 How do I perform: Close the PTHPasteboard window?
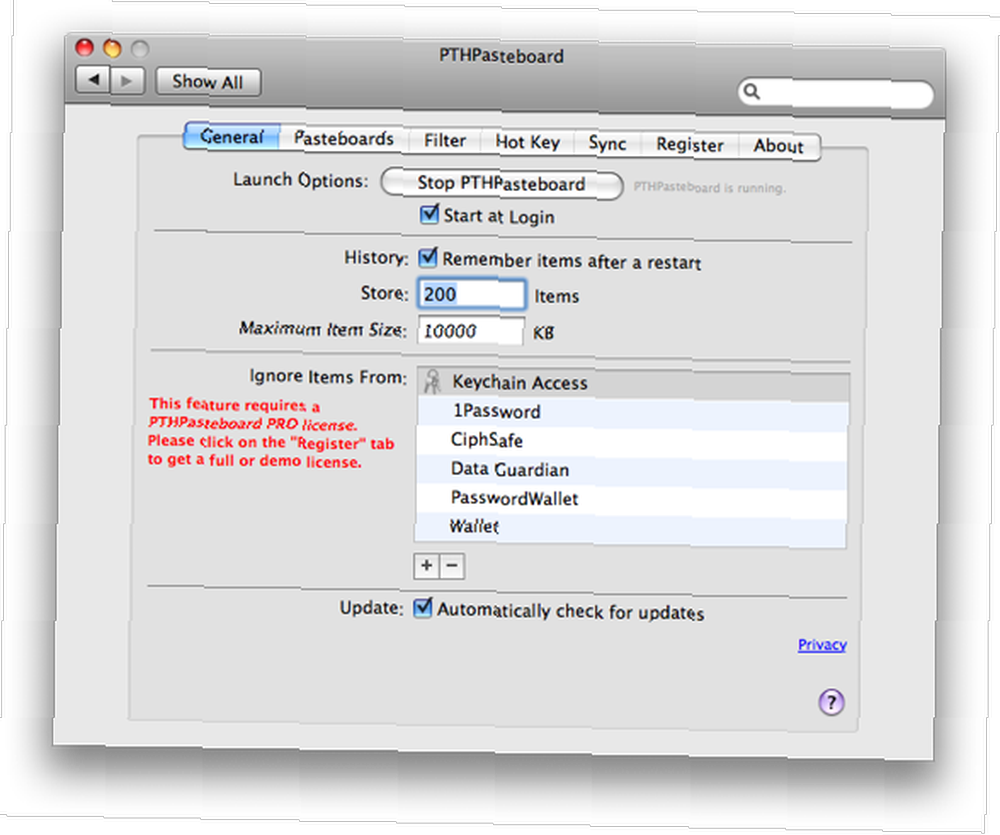tap(84, 47)
